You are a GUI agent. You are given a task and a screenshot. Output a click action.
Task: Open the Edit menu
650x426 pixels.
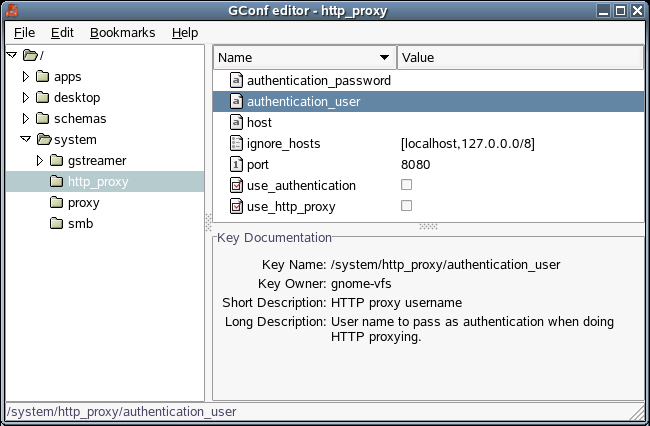(x=62, y=32)
